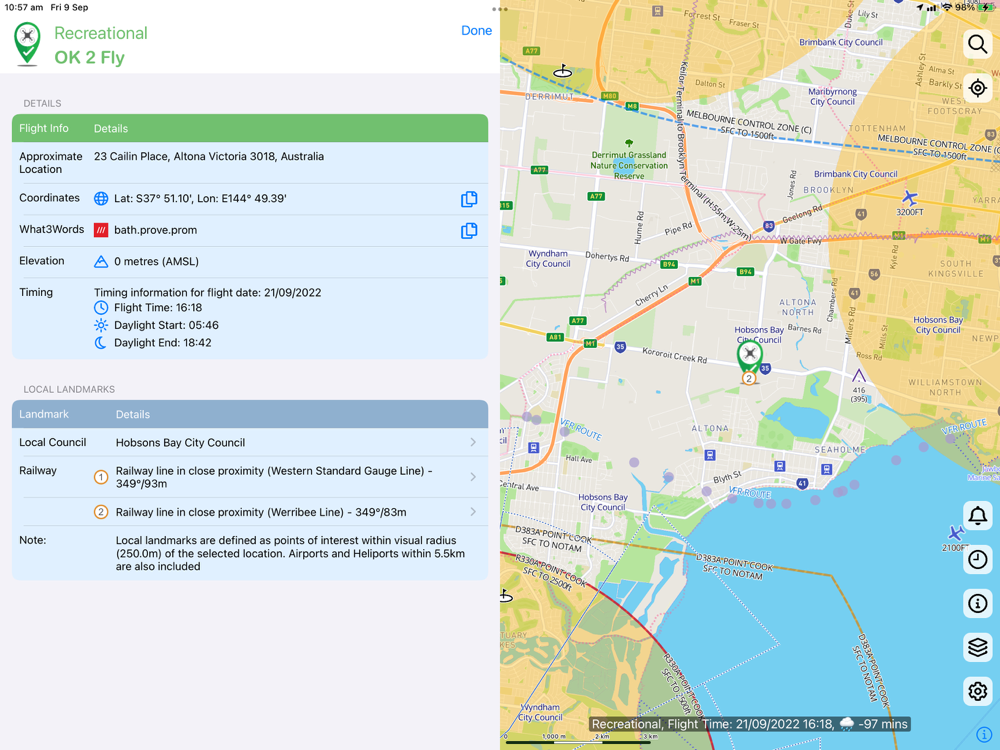Tap the 416 obstacle marker on map

tap(859, 375)
